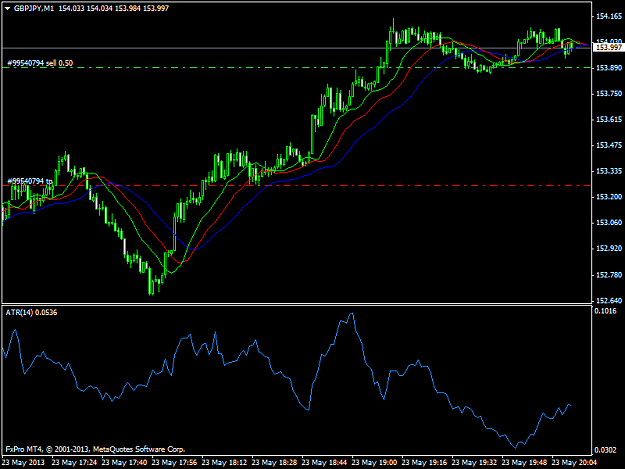Click the 23 May 18:28 time label

point(275,462)
